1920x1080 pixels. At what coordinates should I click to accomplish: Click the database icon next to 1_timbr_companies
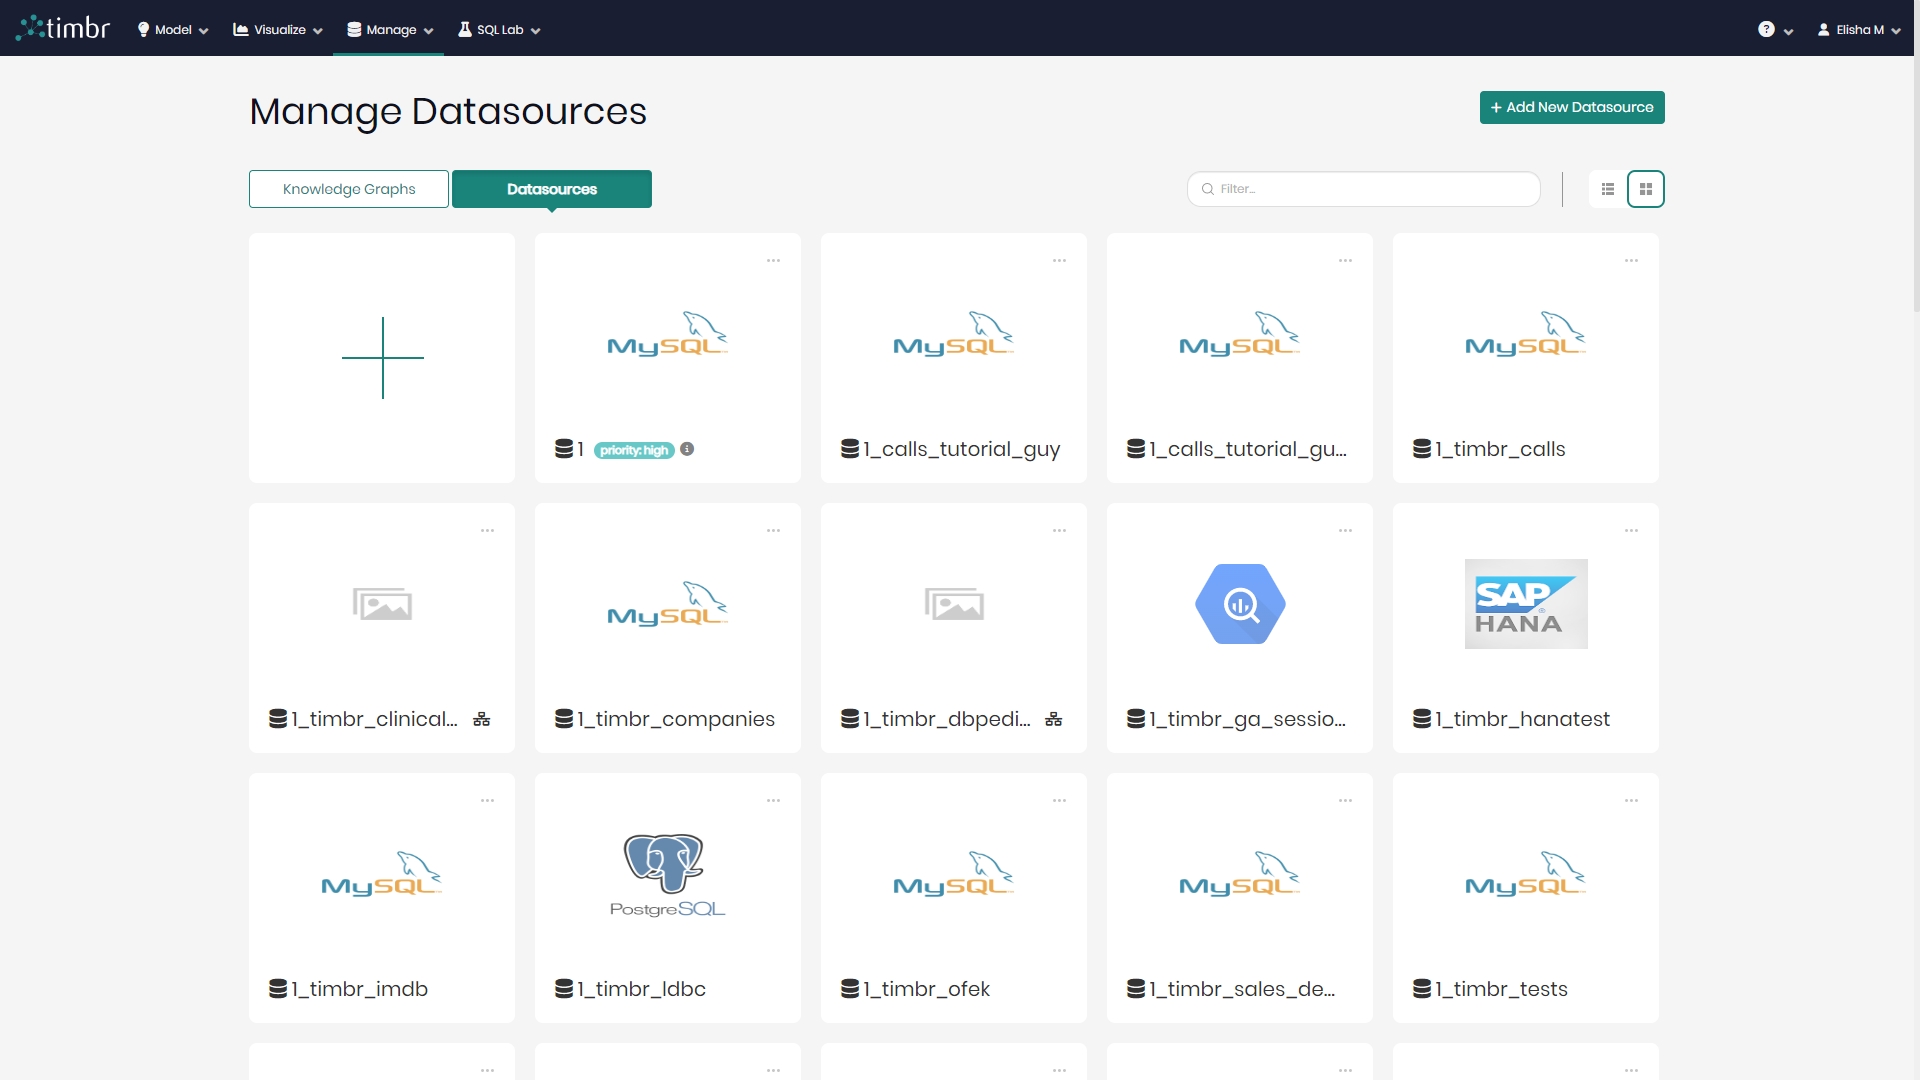coord(563,718)
